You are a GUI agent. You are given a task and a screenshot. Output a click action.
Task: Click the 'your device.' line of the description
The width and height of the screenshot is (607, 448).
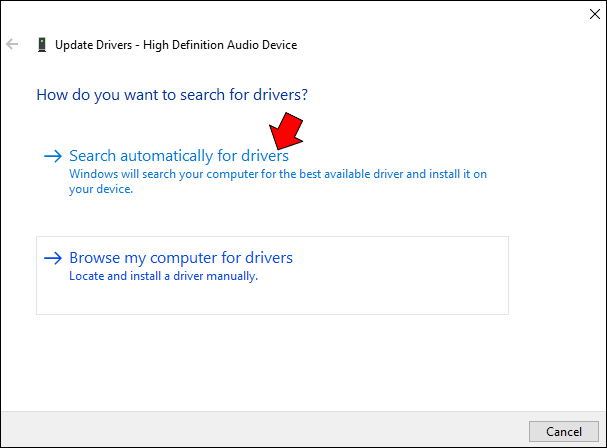point(101,189)
